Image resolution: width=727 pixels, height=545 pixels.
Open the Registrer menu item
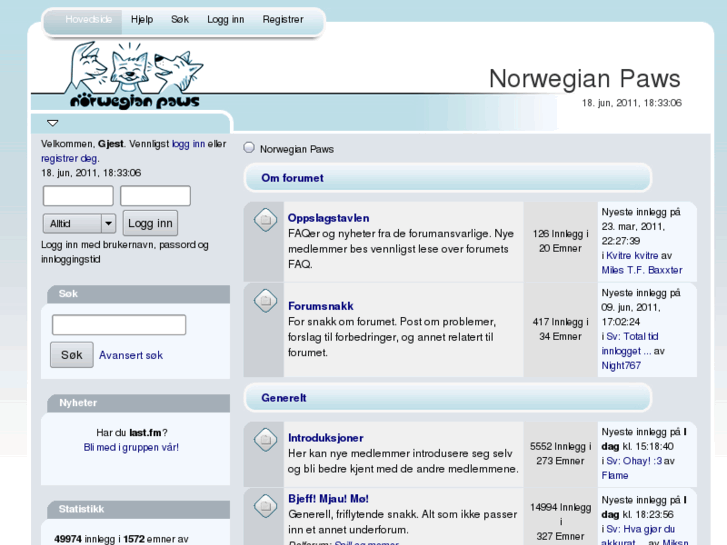(283, 19)
